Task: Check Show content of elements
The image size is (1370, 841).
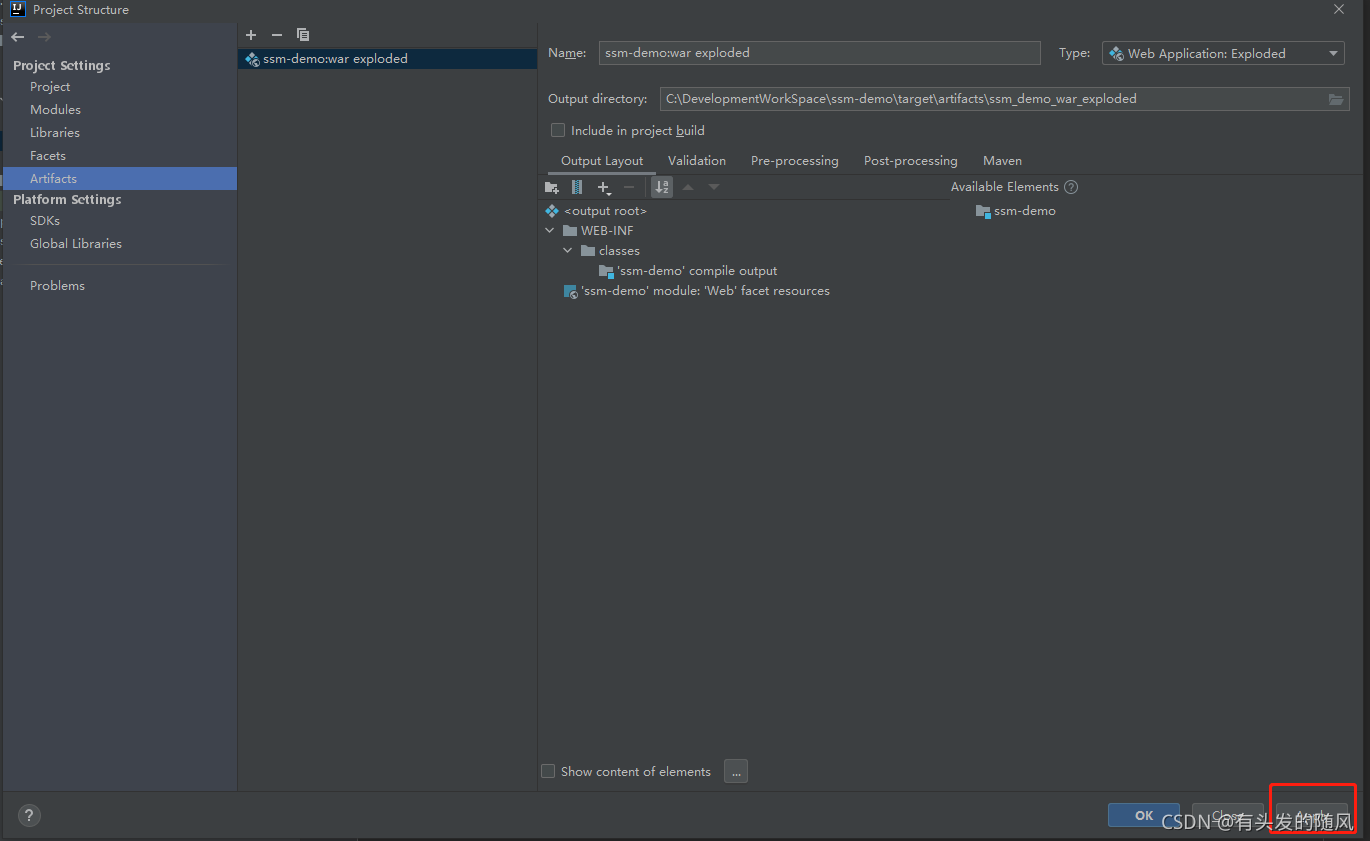Action: [x=548, y=771]
